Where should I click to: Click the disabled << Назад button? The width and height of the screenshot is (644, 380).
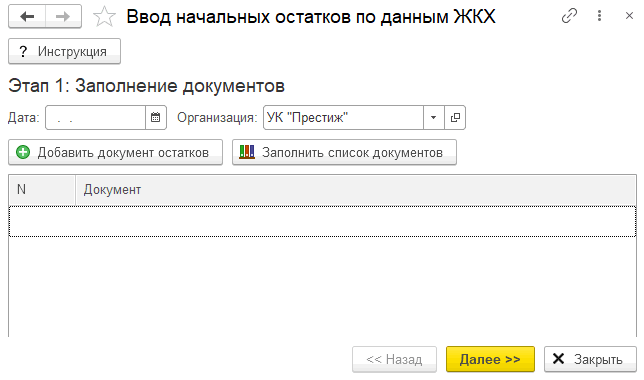tap(394, 359)
